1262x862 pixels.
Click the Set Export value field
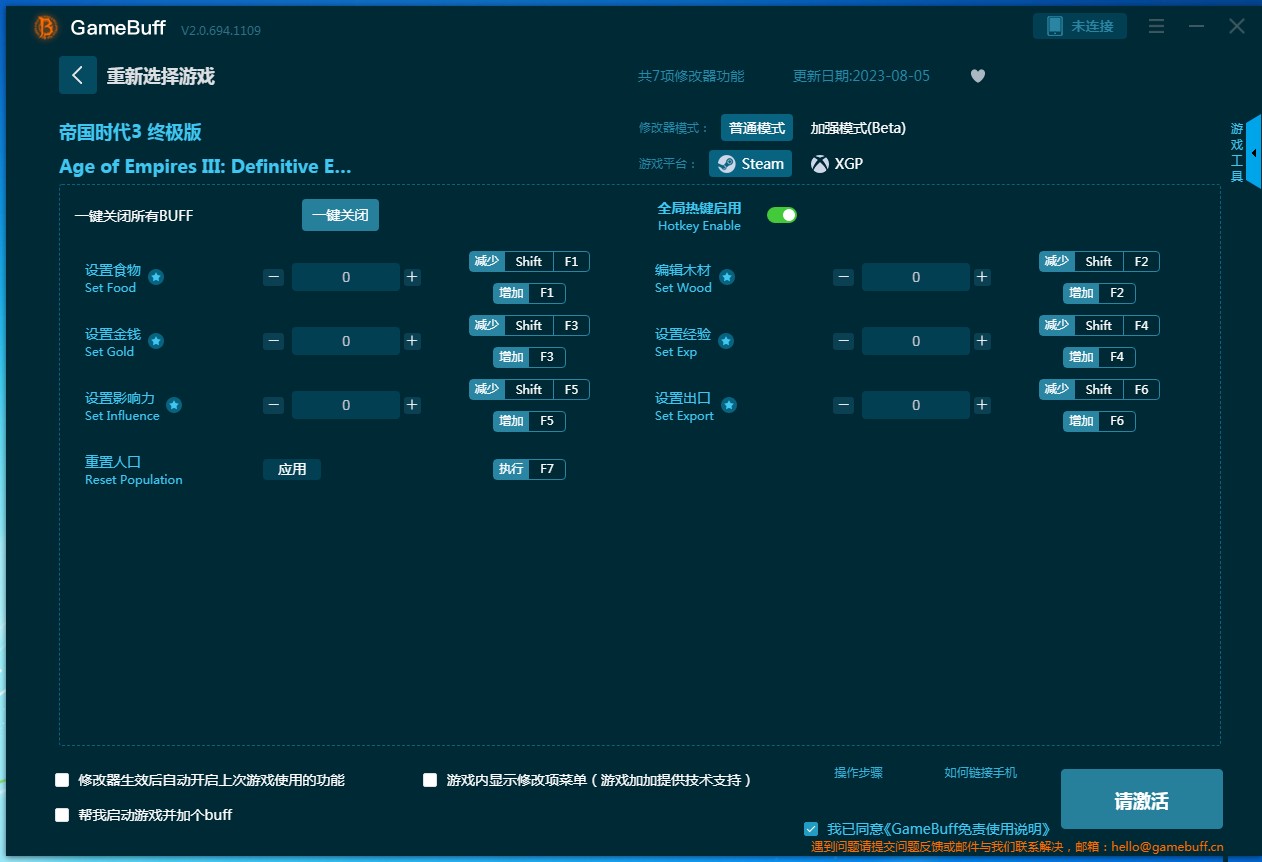click(916, 405)
